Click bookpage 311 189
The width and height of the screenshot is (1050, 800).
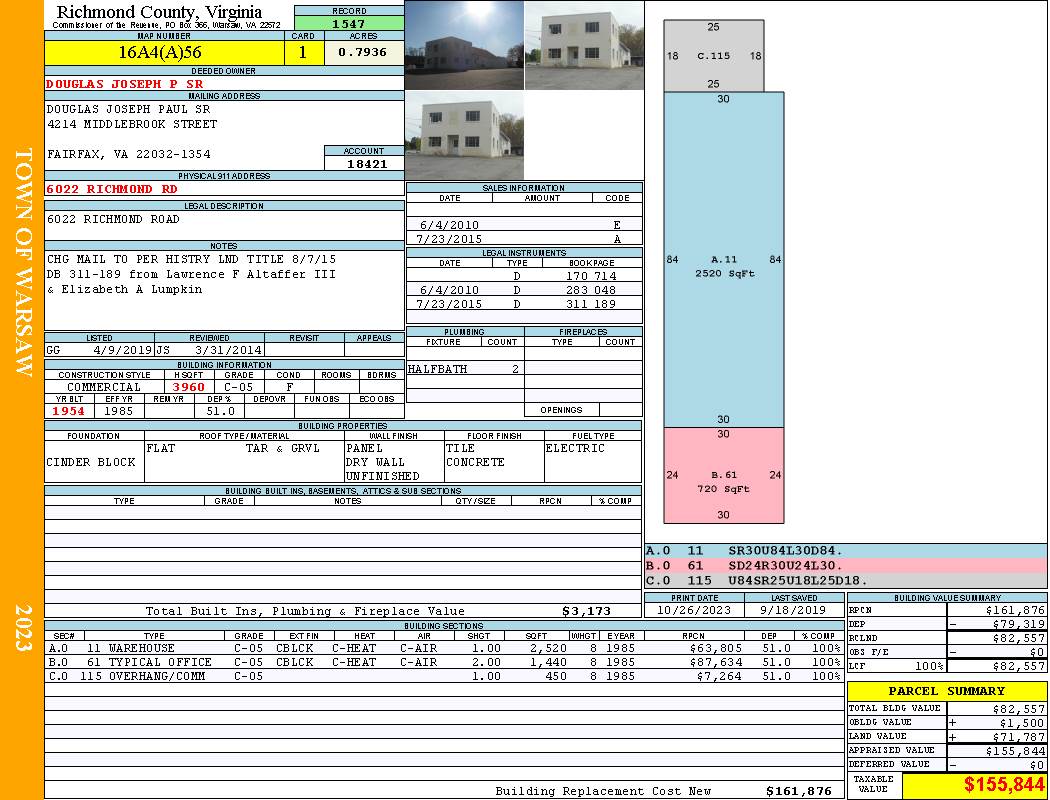coord(591,304)
